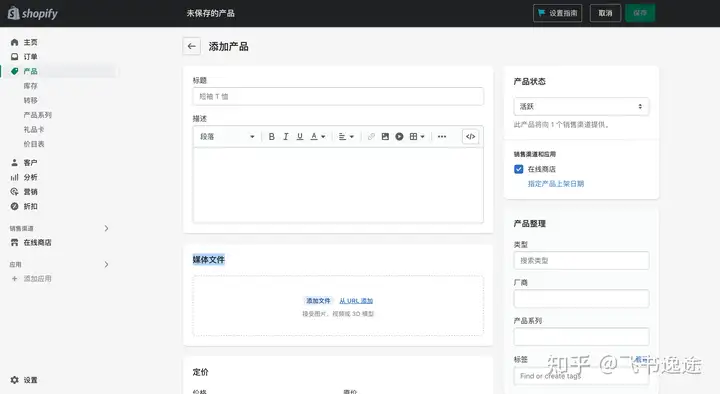The image size is (720, 394).
Task: Expand 应用 apps section chevron
Action: point(106,265)
